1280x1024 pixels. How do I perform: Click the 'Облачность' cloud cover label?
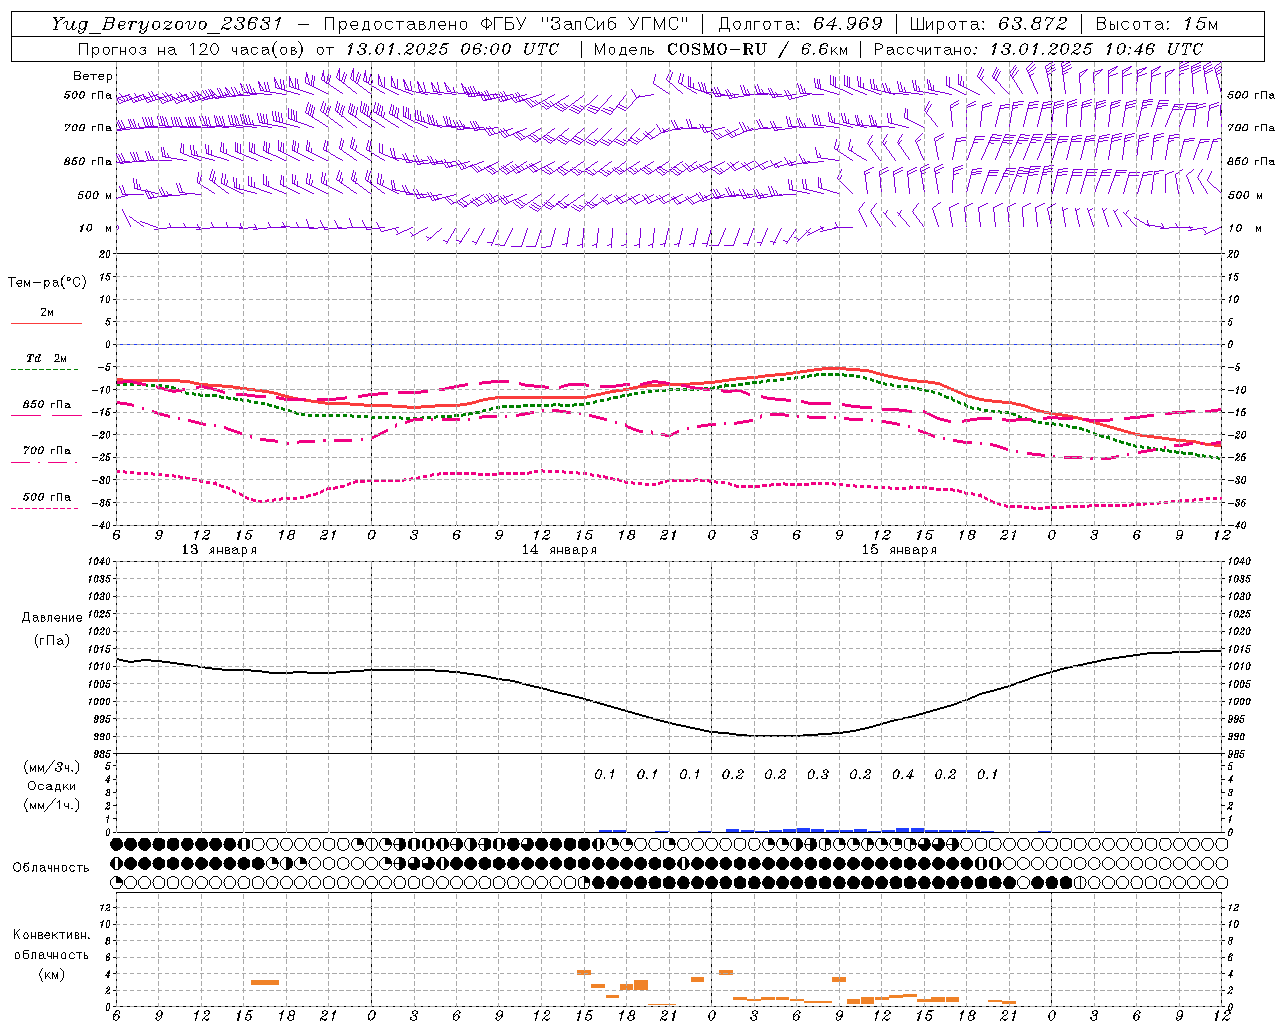[x=51, y=868]
